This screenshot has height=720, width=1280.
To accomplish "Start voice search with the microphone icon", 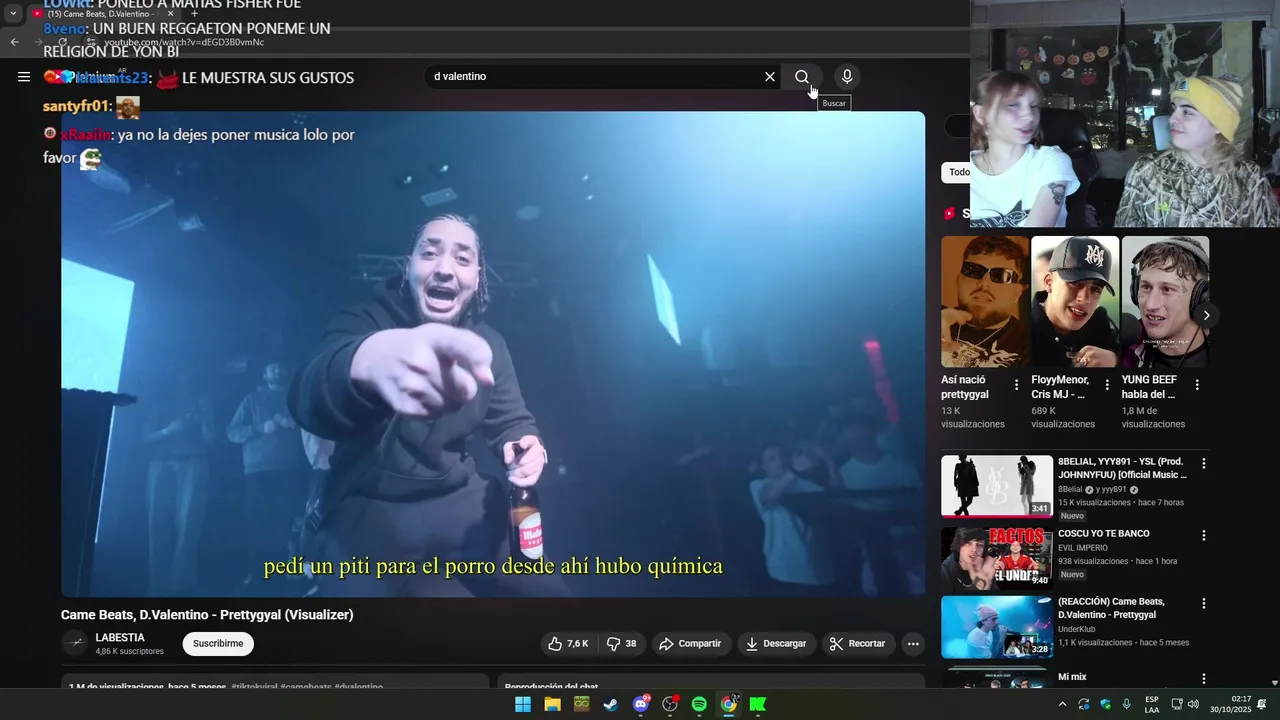I will 847,77.
